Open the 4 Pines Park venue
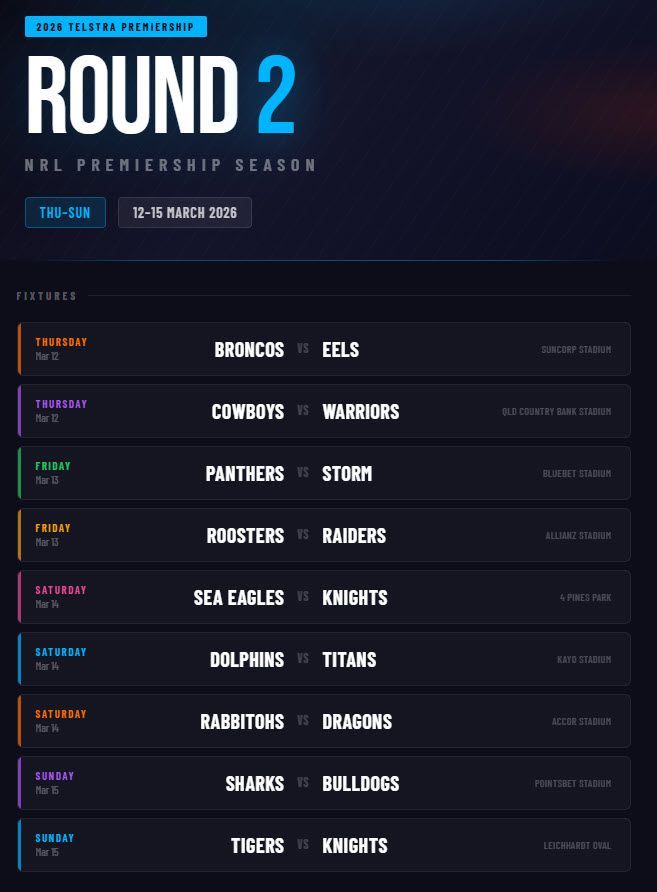Screen dimensions: 657x892 tap(585, 598)
